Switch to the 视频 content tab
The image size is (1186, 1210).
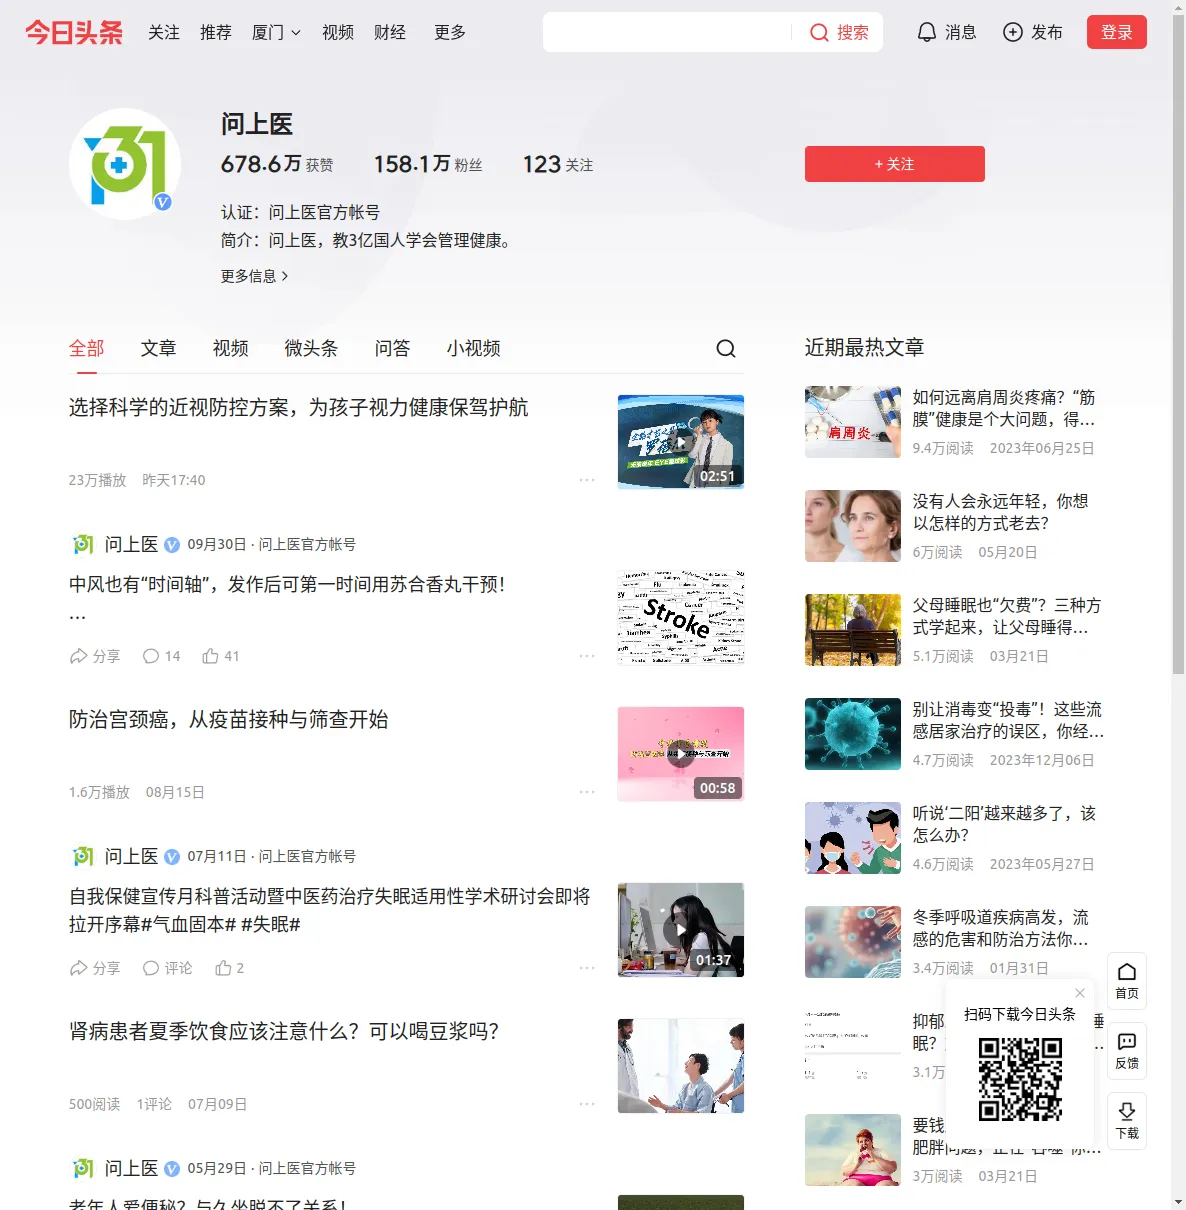231,348
